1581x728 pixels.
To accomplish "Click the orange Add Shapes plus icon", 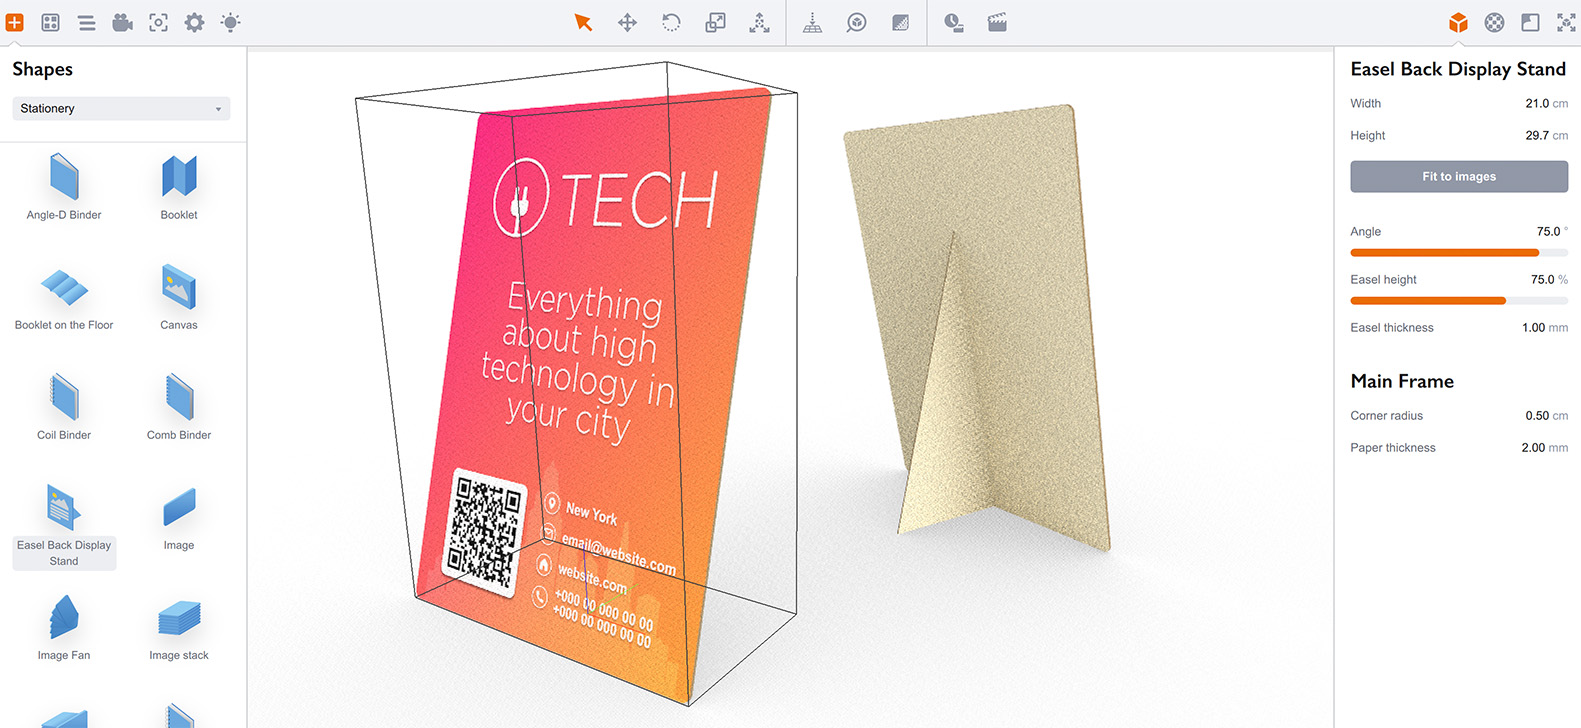I will click(15, 22).
